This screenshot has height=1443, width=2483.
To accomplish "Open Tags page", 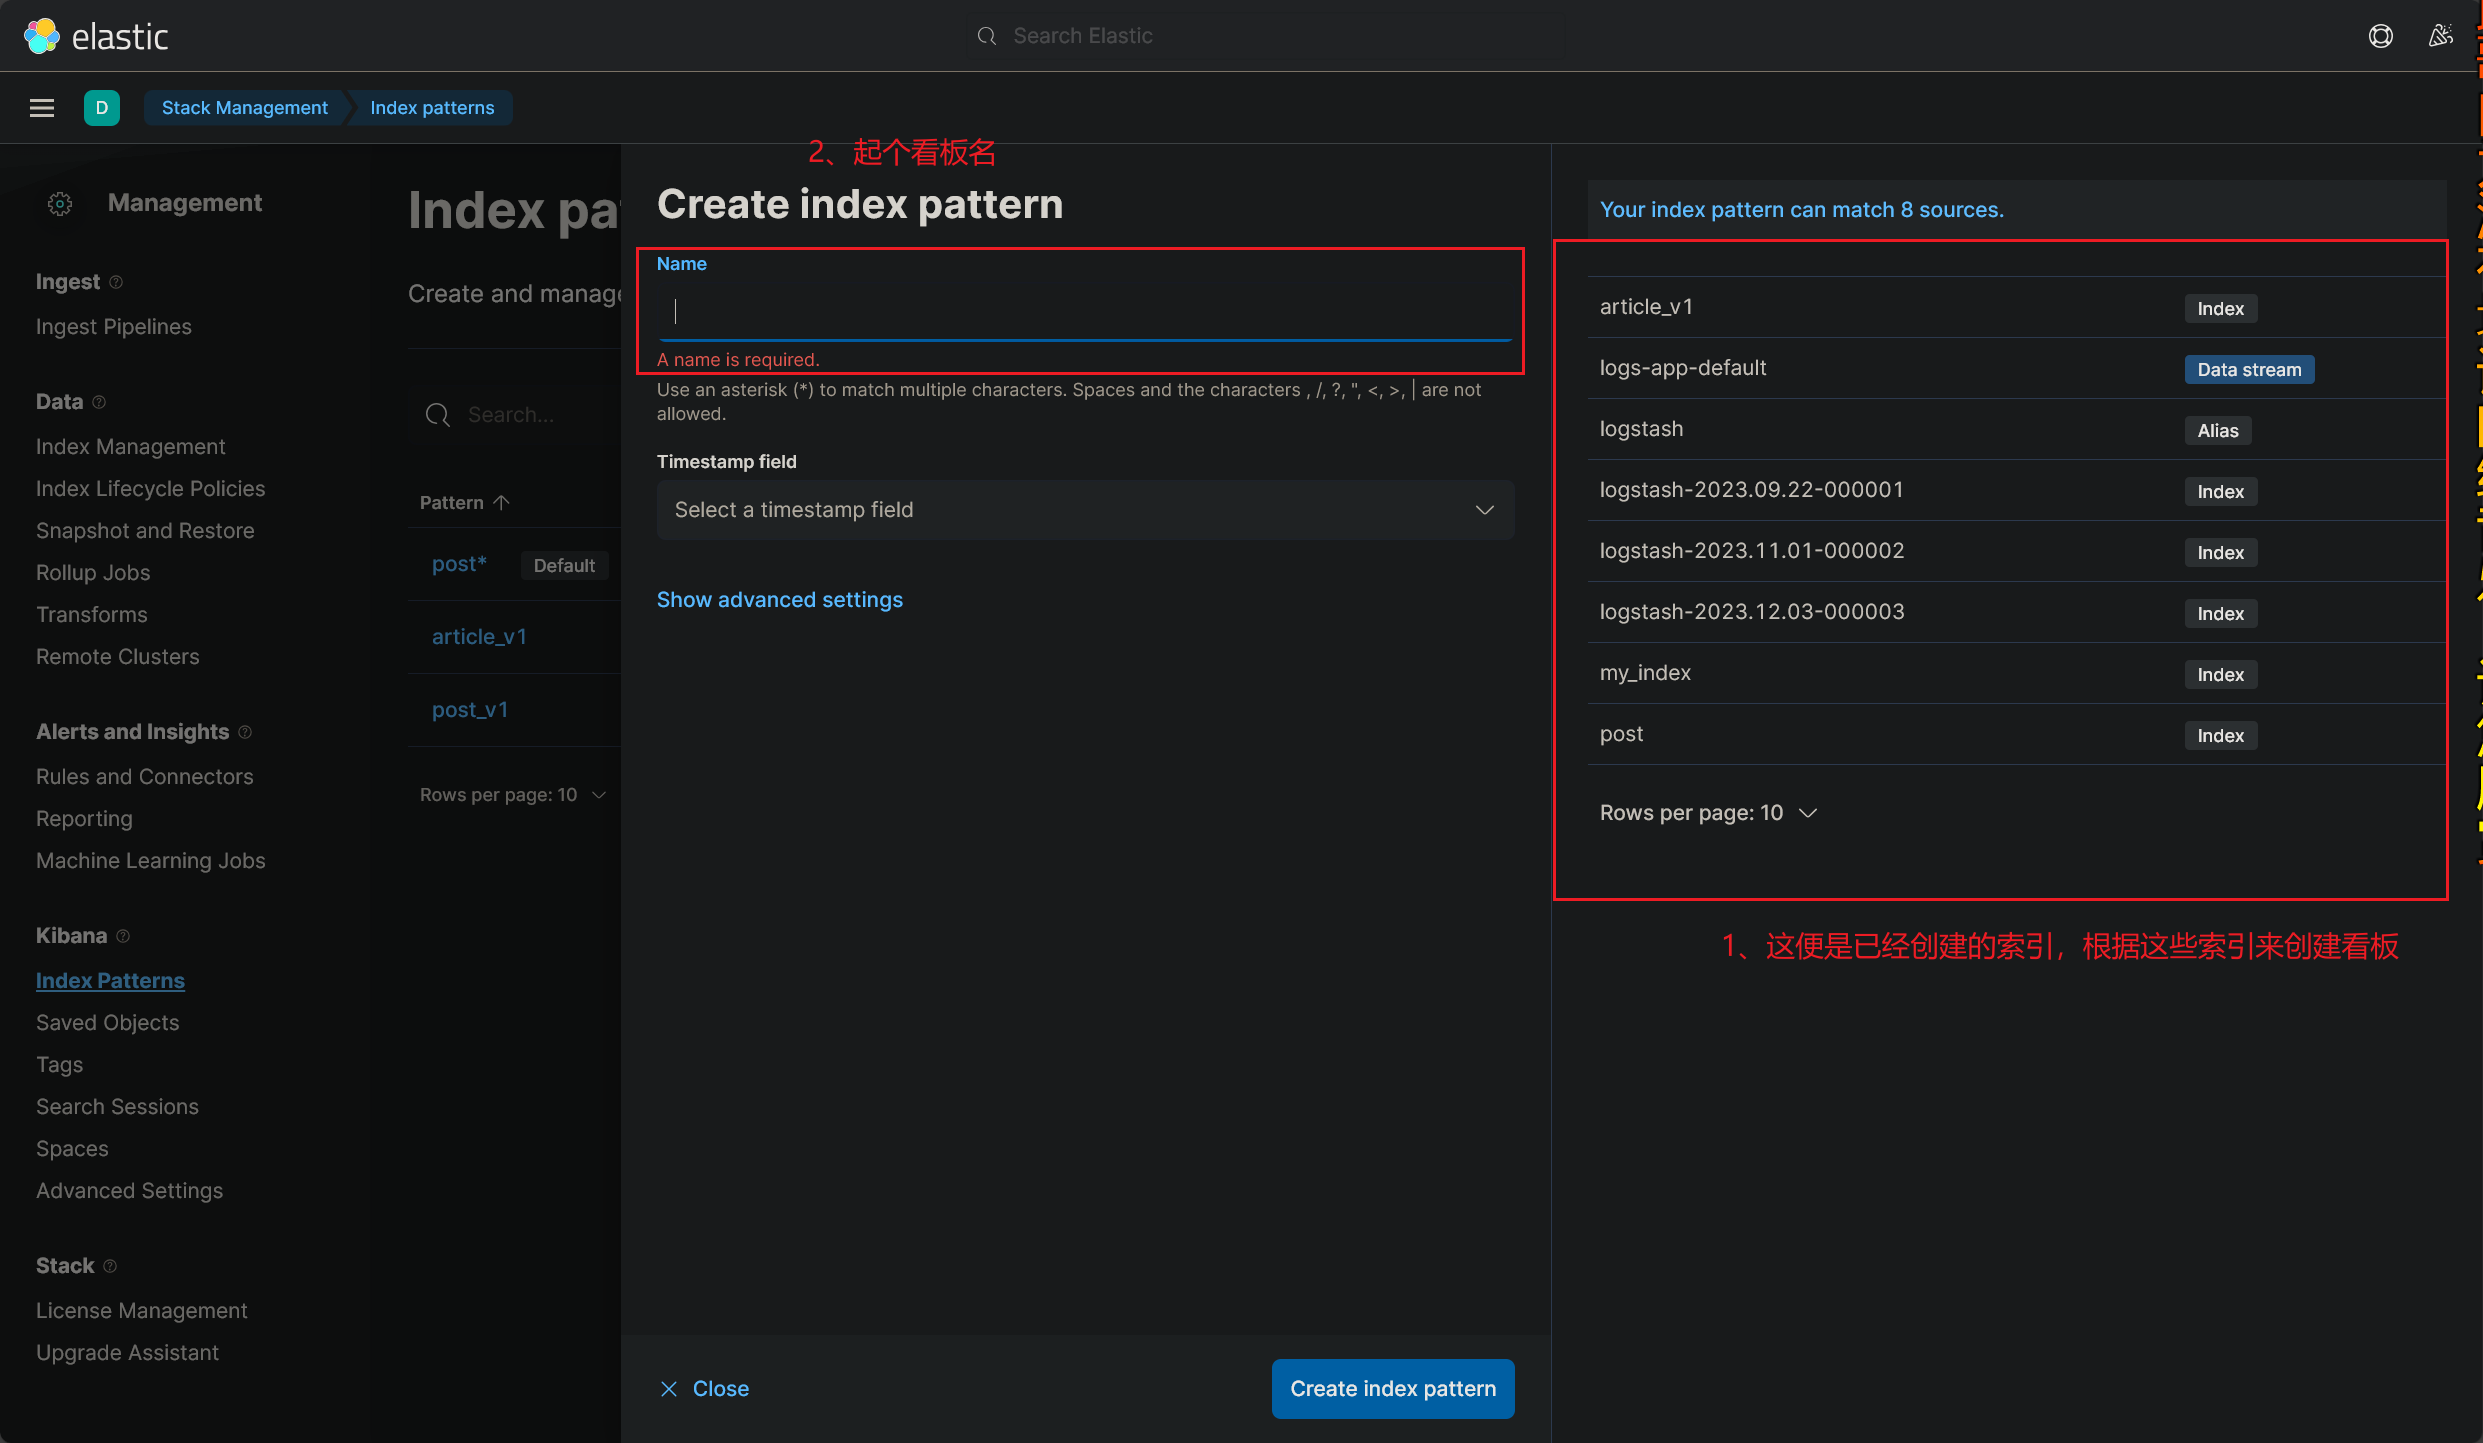I will point(60,1065).
